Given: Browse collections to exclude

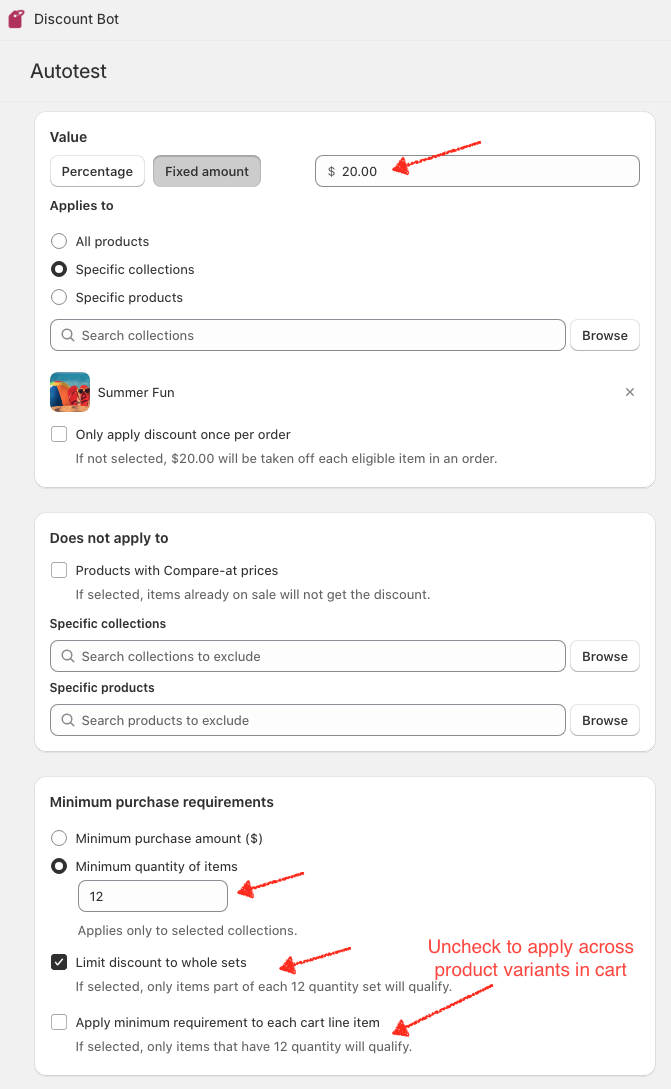Looking at the screenshot, I should tap(605, 656).
